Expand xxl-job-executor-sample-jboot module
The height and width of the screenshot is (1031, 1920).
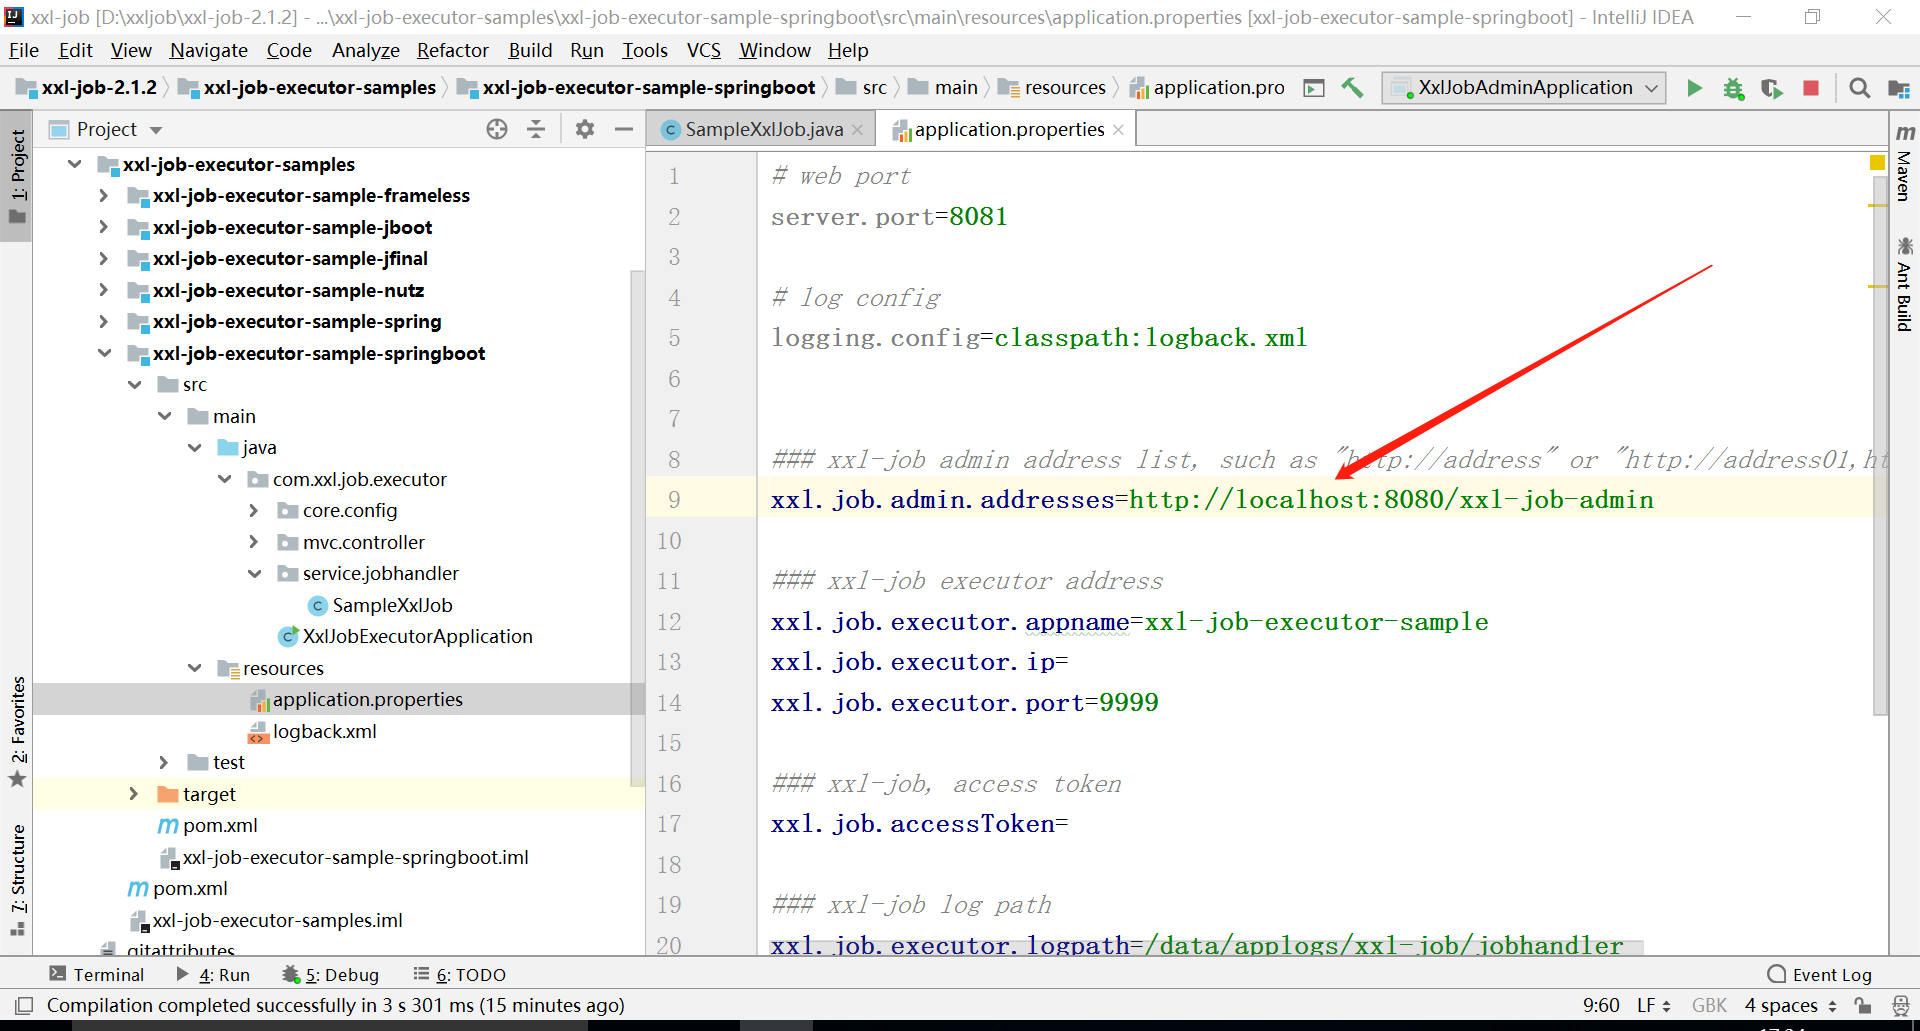pos(104,227)
